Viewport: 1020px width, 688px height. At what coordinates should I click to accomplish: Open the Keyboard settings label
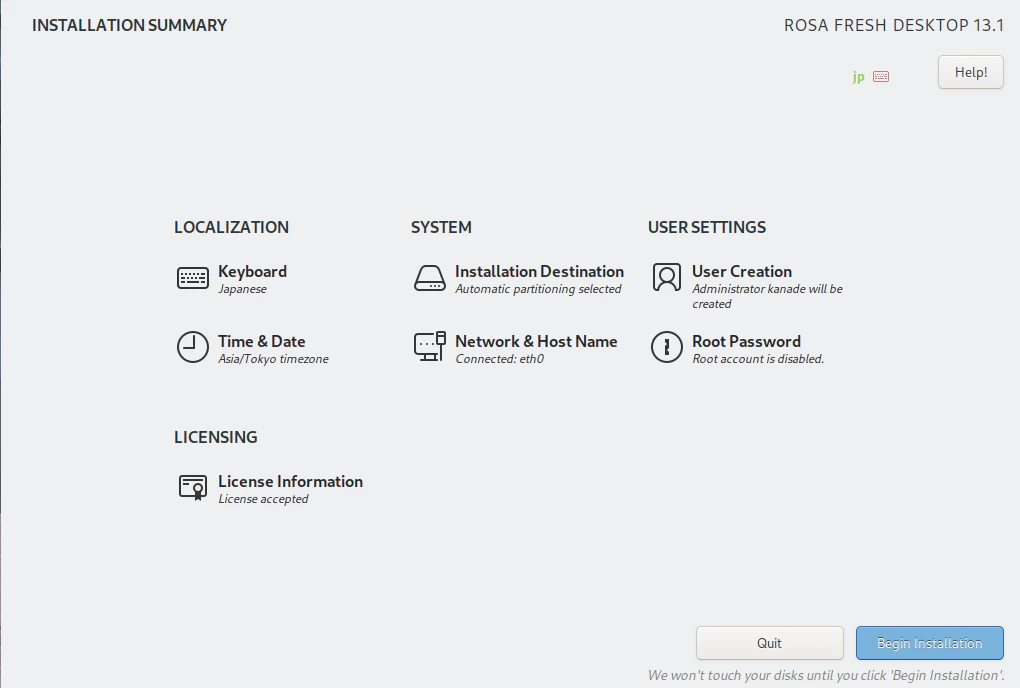(x=252, y=271)
